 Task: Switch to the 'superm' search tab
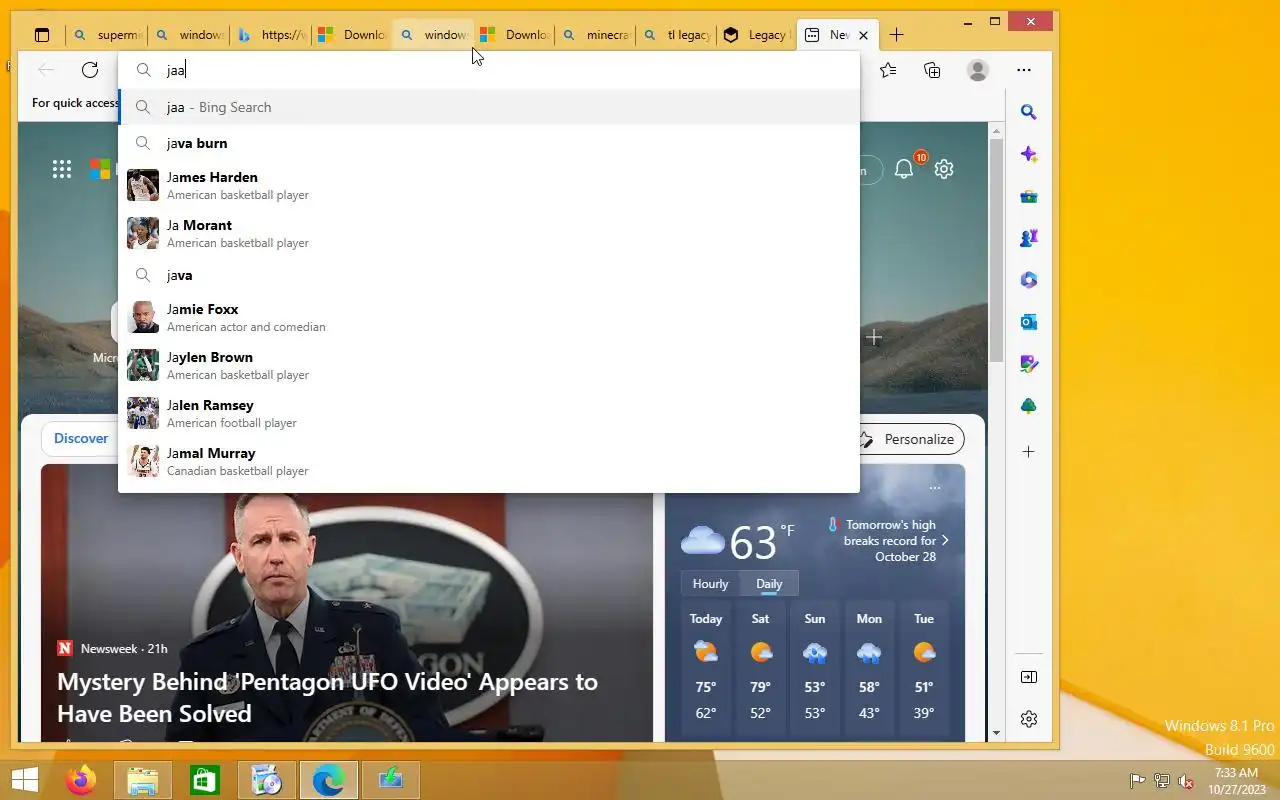108,35
